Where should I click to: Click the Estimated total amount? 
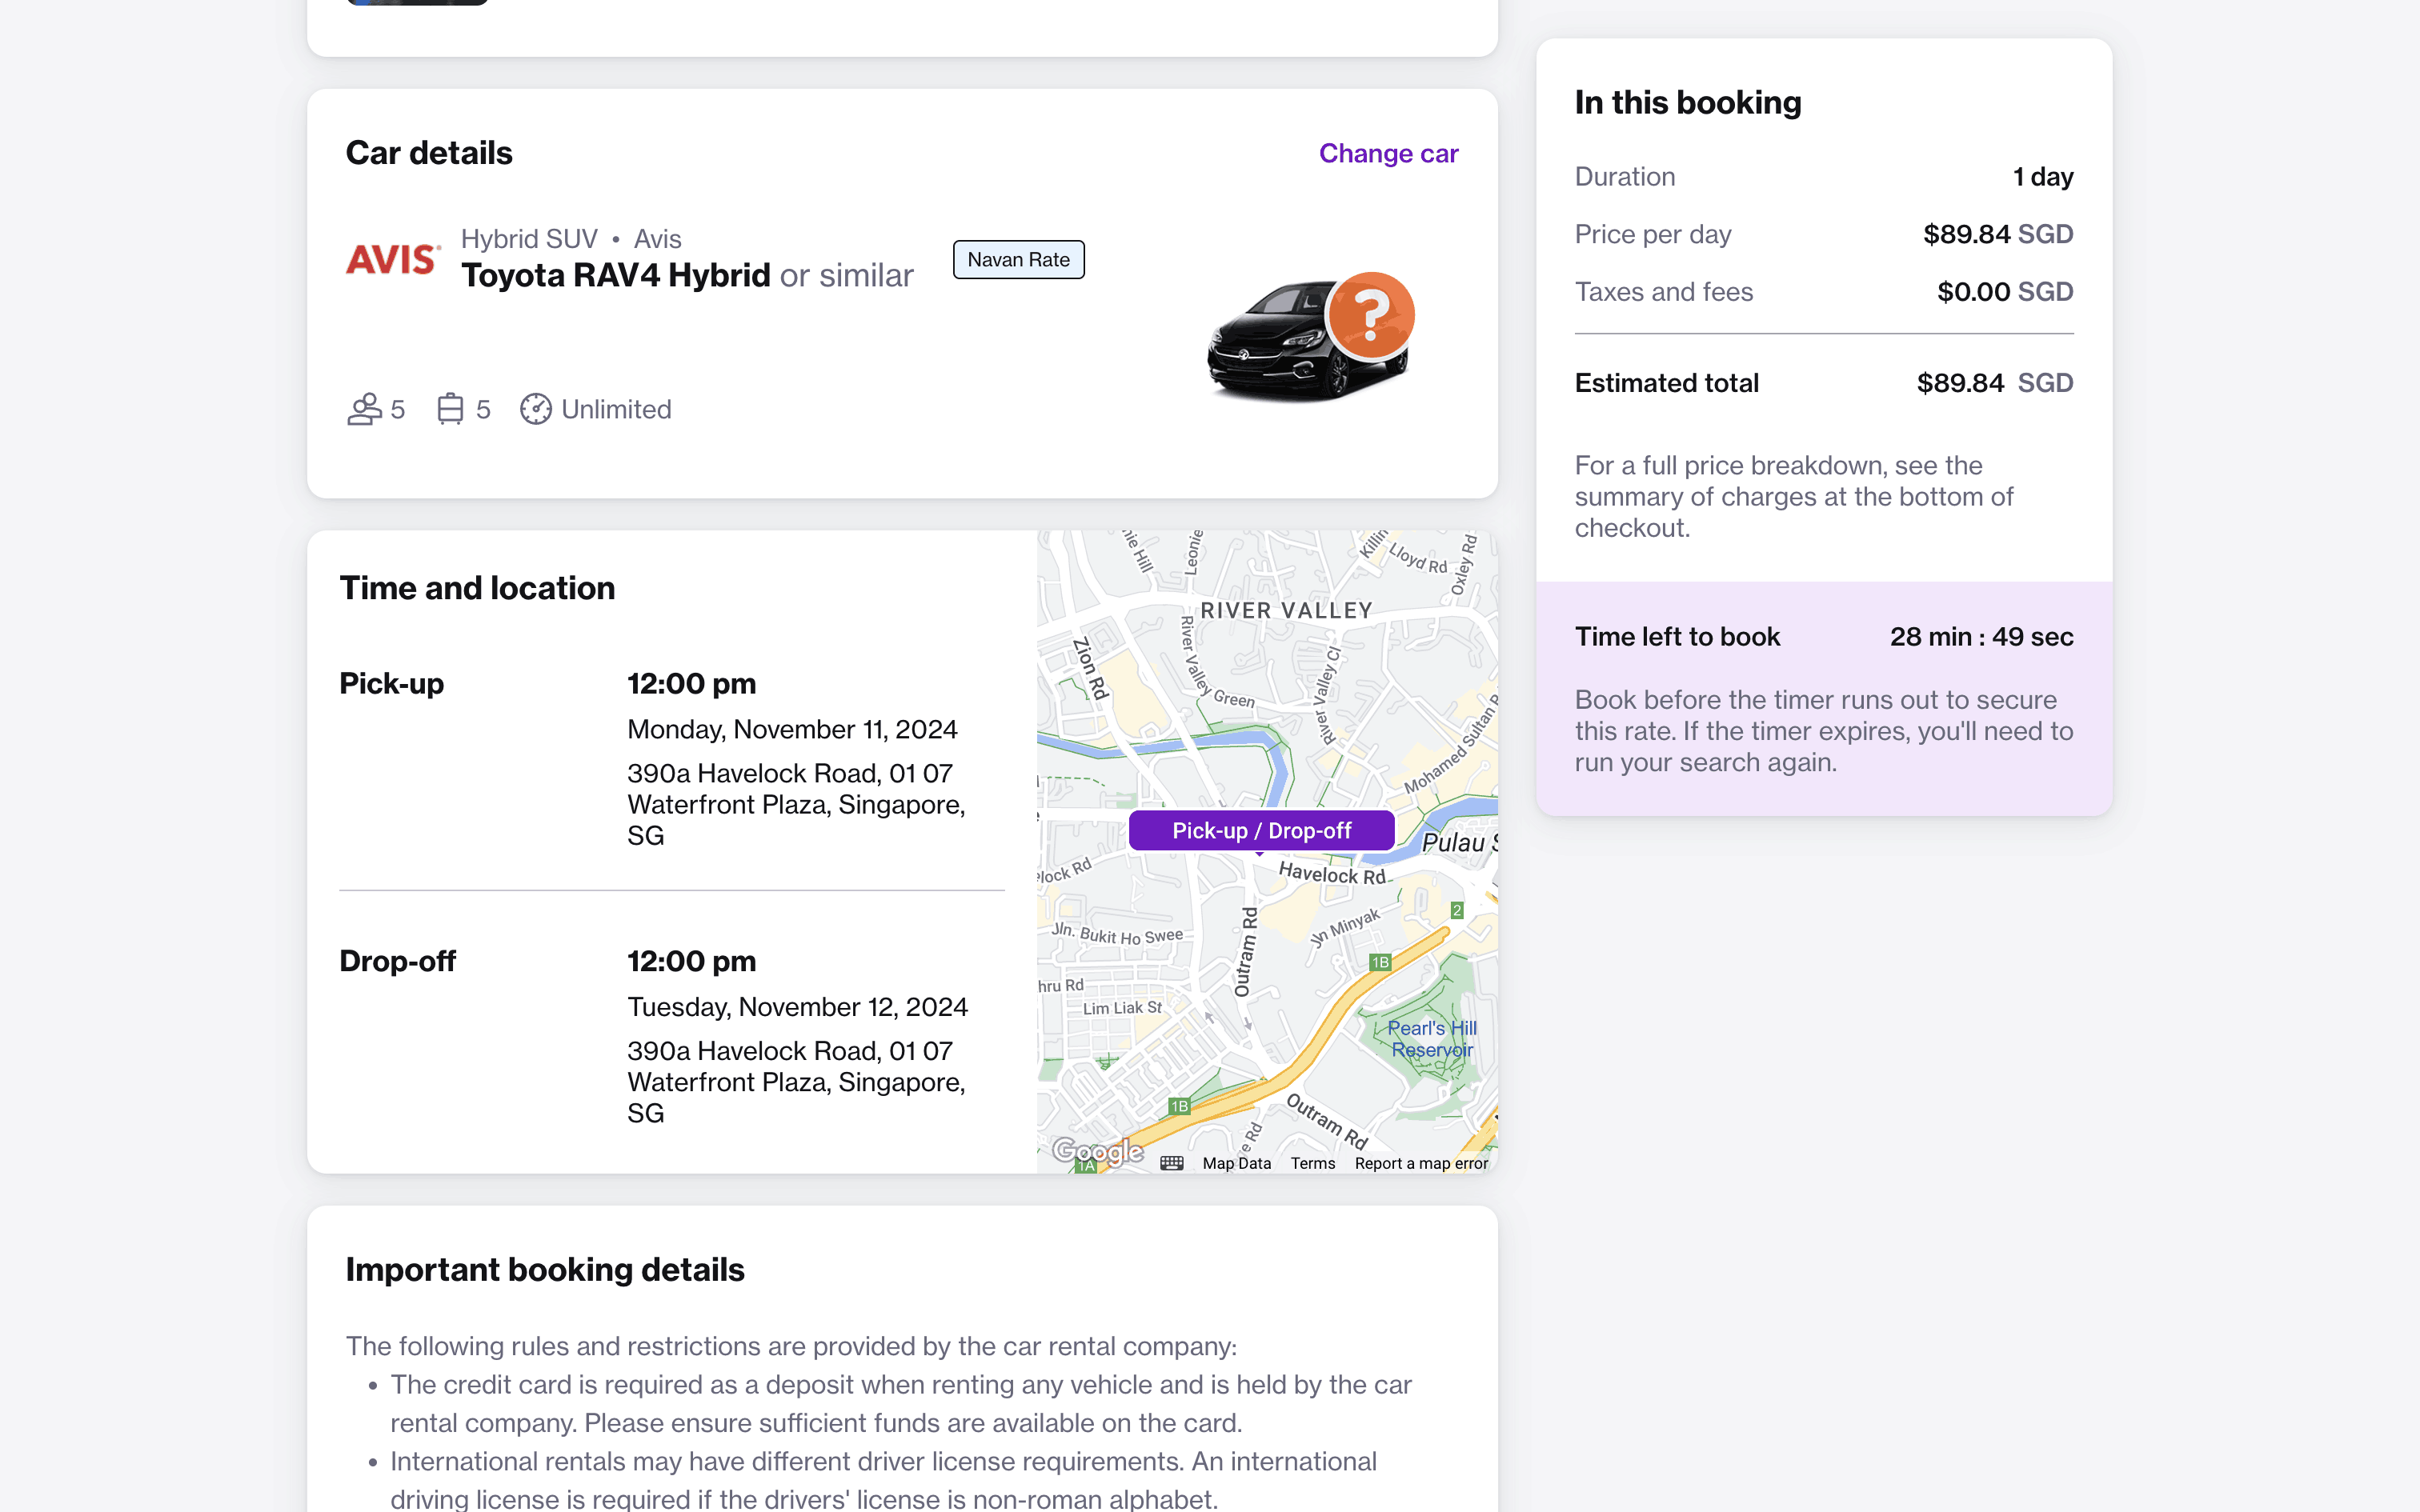(1993, 383)
